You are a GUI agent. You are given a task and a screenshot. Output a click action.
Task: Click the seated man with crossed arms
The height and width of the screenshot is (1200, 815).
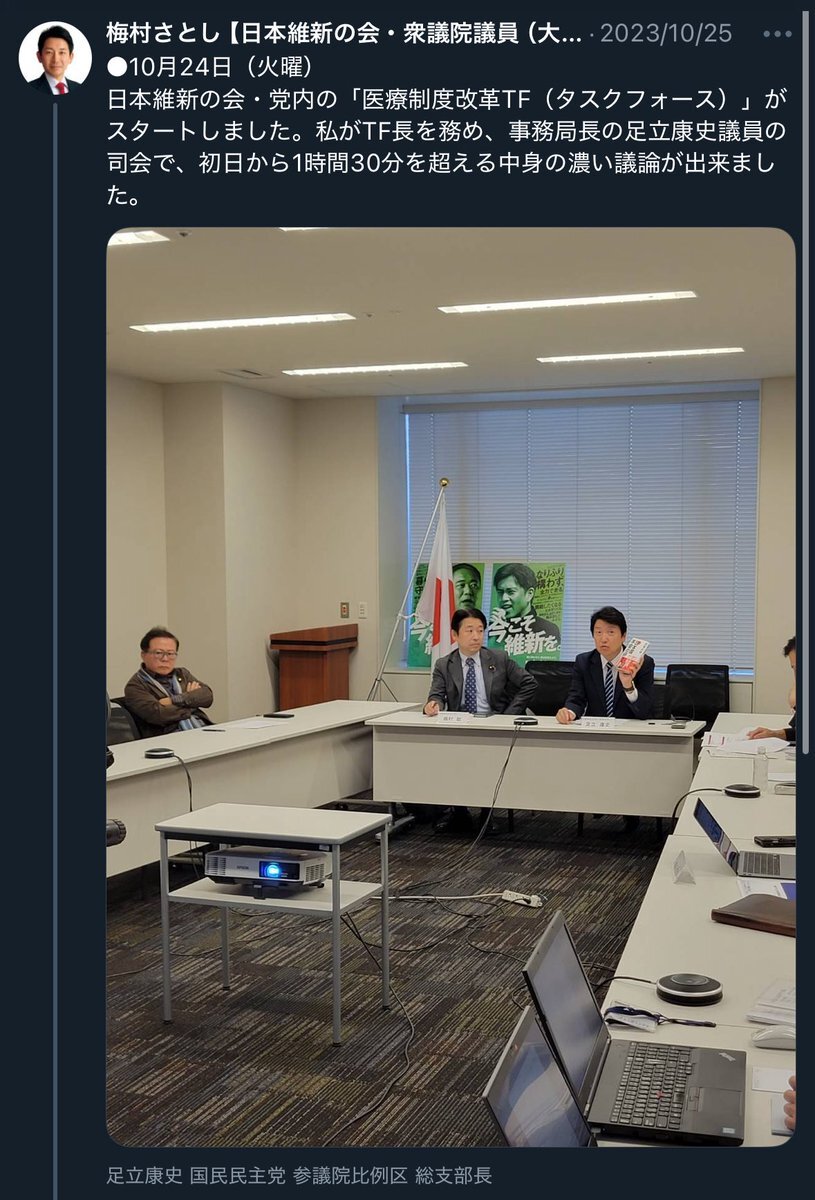[166, 682]
